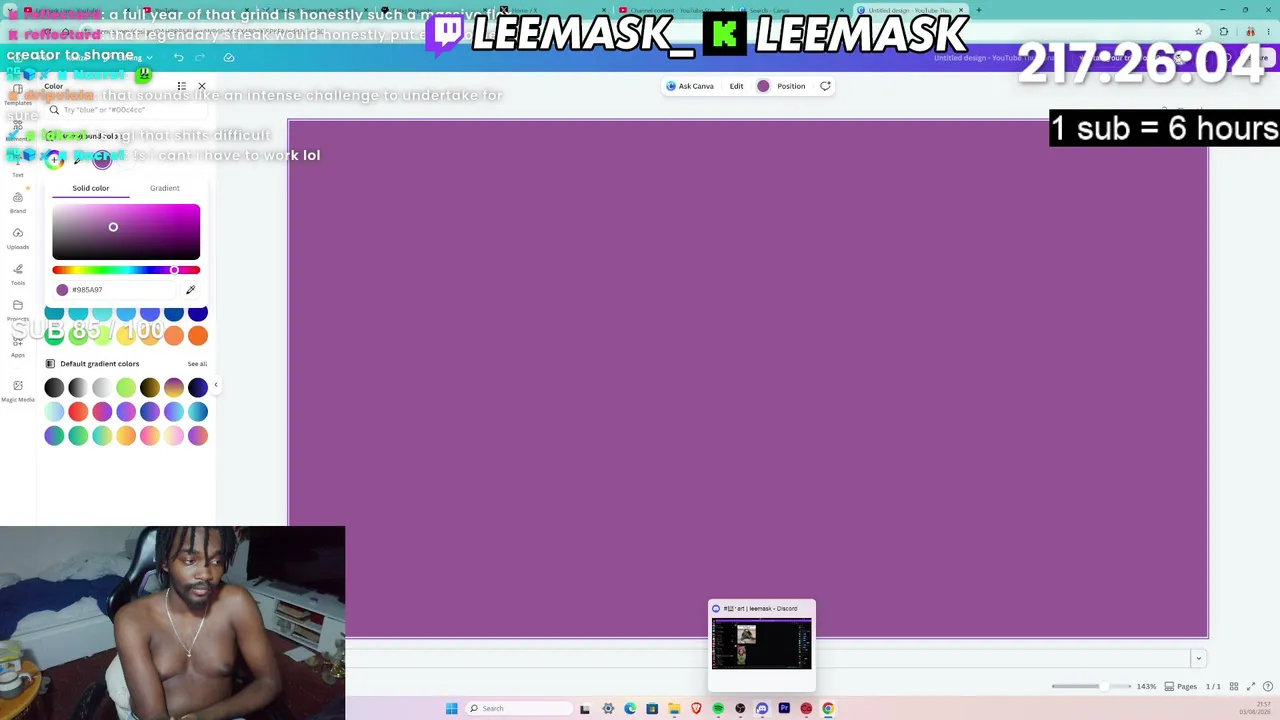
Task: Open the Position panel
Action: (x=791, y=86)
